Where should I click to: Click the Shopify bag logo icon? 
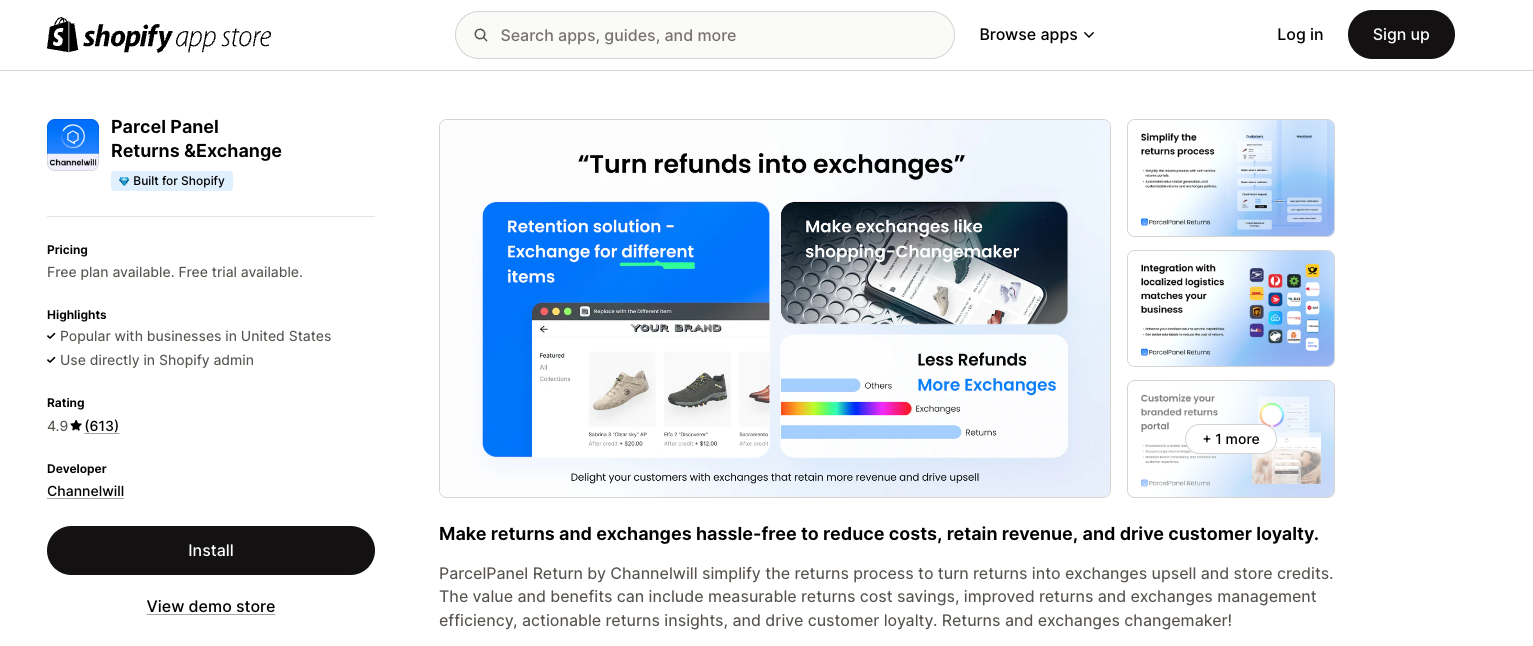tap(62, 35)
